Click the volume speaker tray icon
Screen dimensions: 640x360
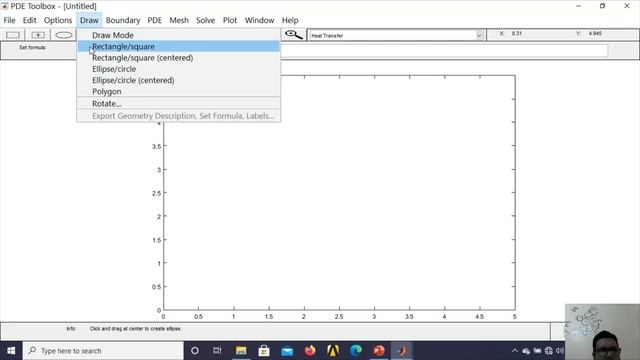point(560,351)
